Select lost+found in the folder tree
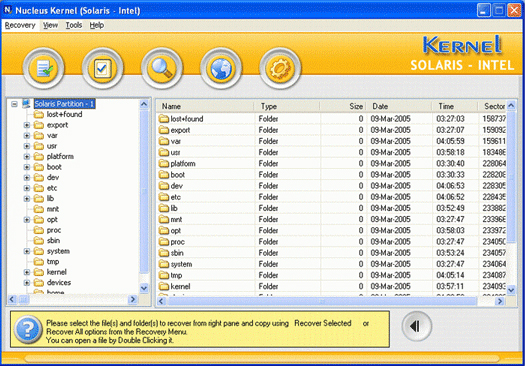Viewport: 525px width, 366px height. [x=64, y=115]
